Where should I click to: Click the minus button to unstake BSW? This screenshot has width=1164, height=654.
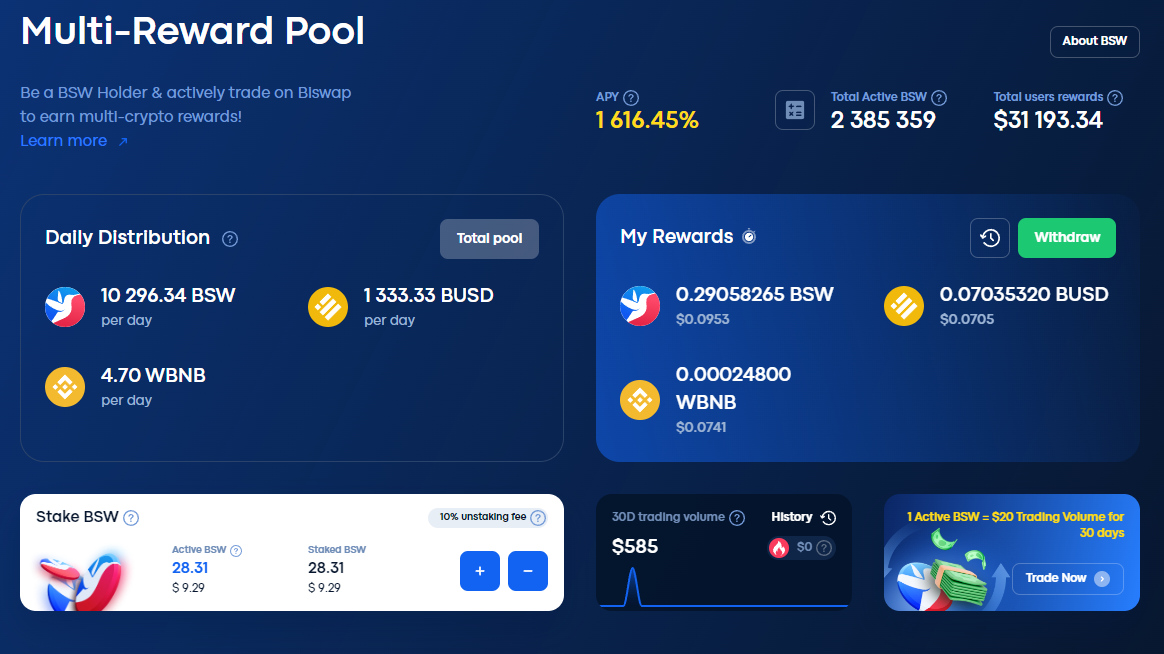(x=528, y=571)
